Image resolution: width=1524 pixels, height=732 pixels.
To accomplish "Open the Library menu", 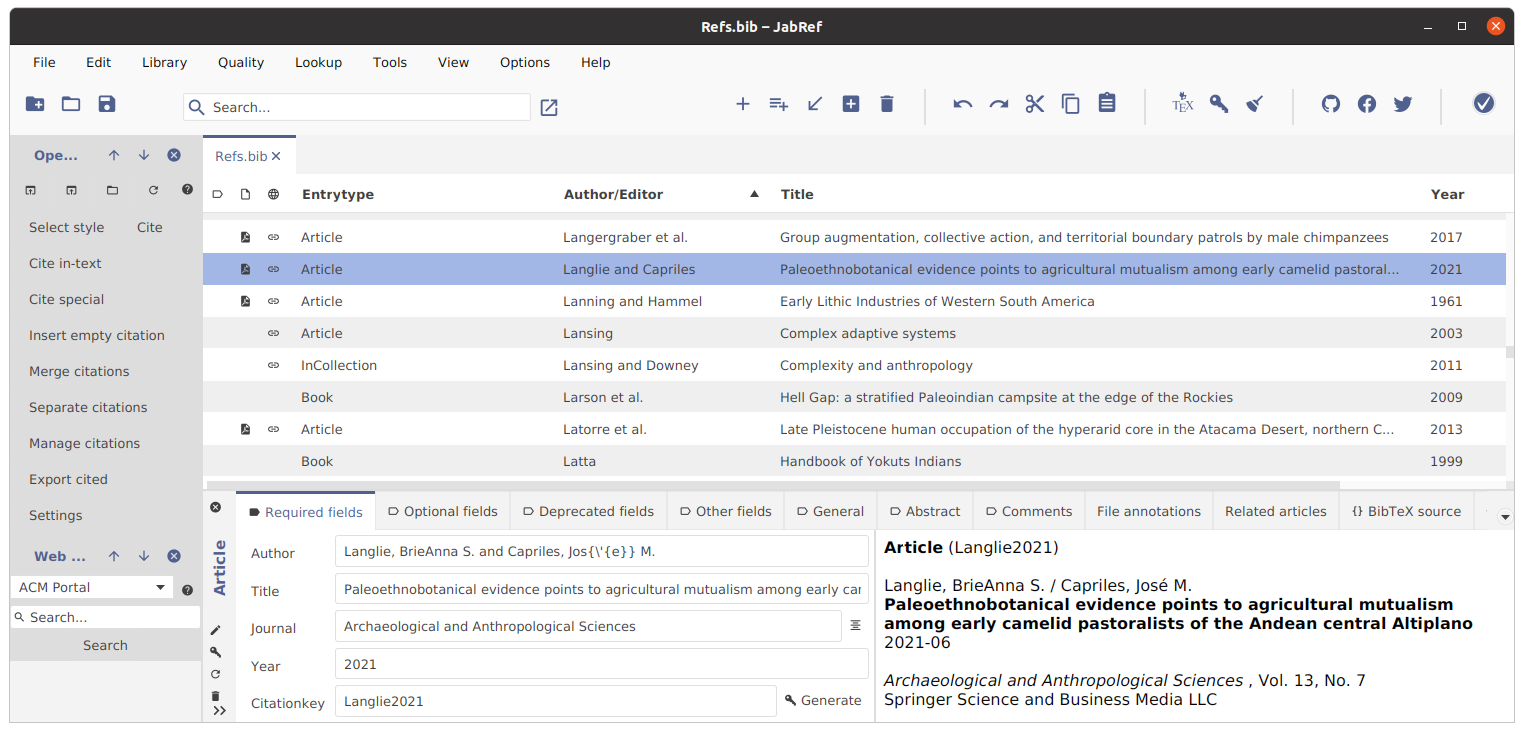I will click(x=164, y=62).
